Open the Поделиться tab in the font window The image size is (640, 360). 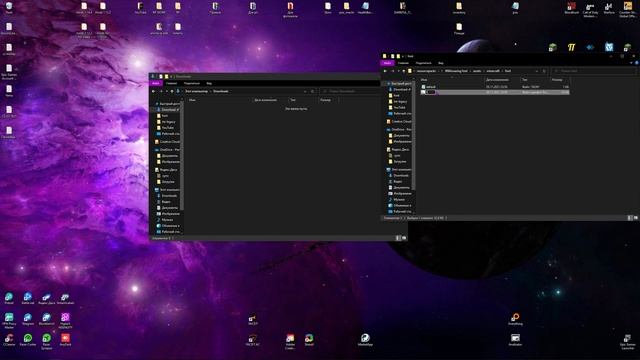423,63
